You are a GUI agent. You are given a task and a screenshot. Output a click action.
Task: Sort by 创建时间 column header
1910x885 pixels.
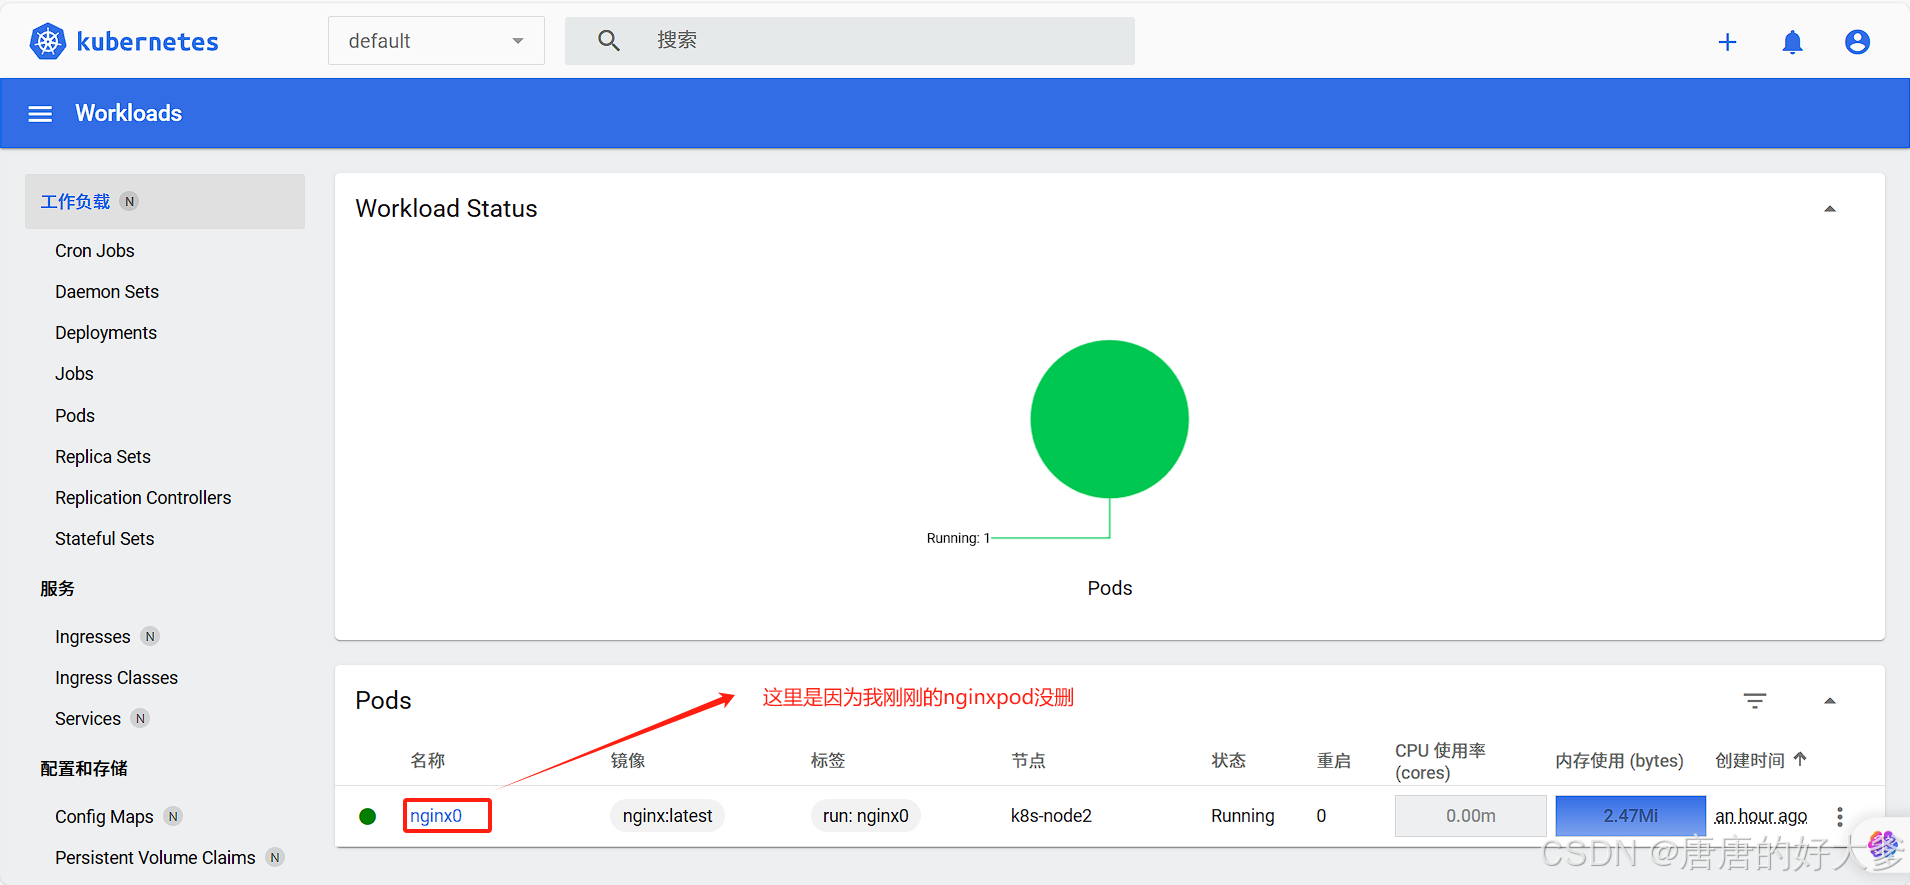(x=1750, y=761)
